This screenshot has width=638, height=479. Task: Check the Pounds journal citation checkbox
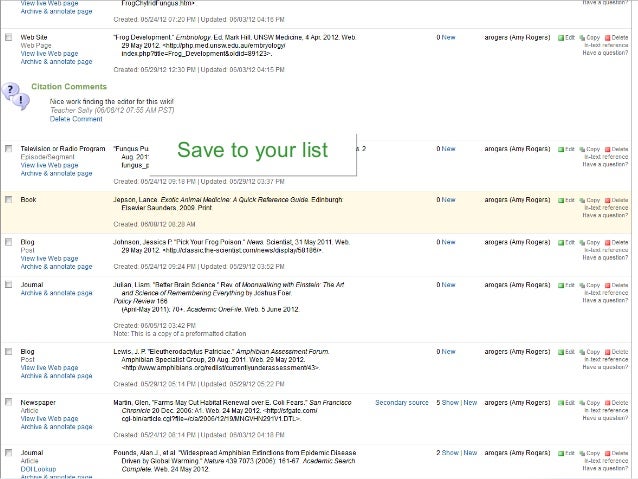[x=9, y=453]
